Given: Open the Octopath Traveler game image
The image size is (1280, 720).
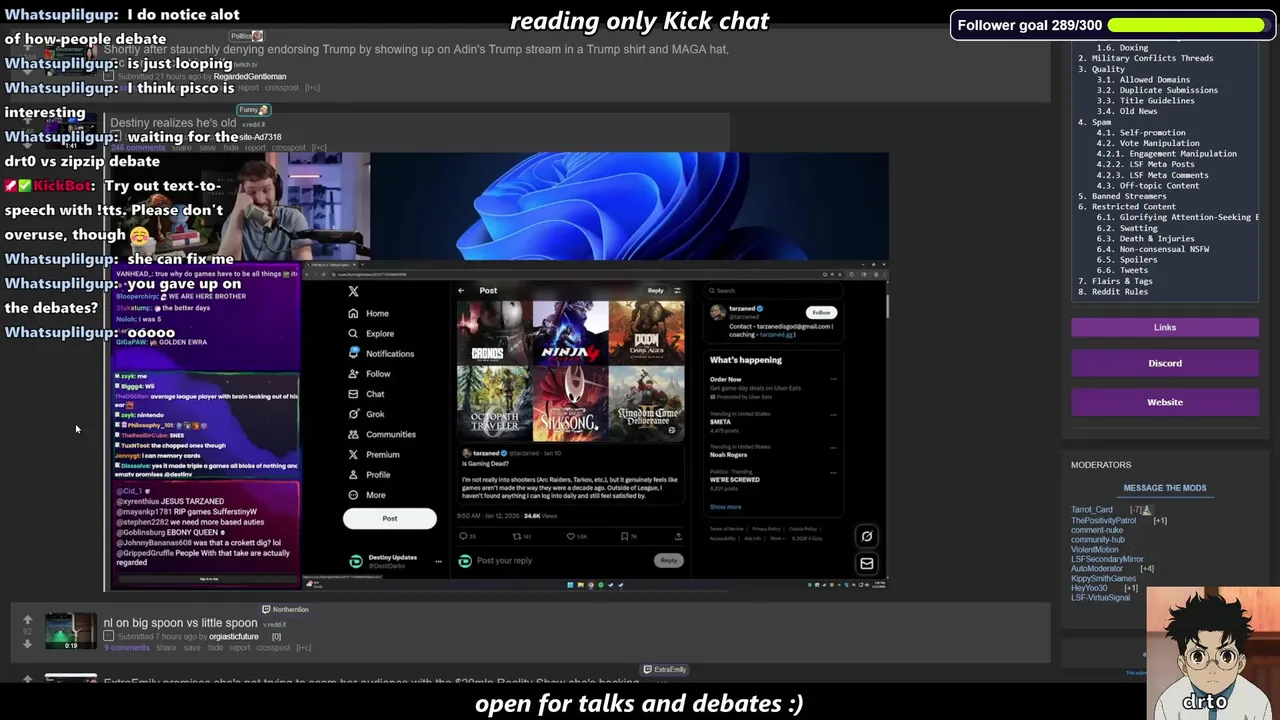Looking at the screenshot, I should [x=494, y=402].
